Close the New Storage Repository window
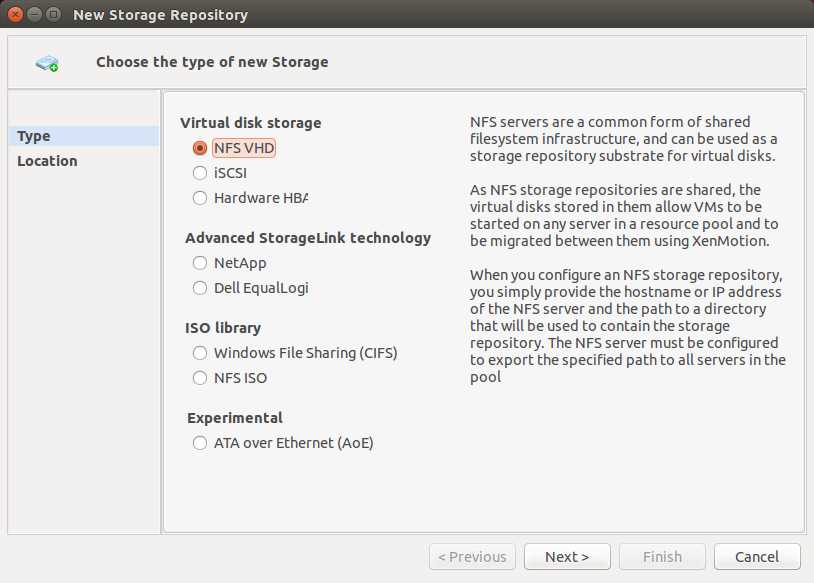Image resolution: width=814 pixels, height=583 pixels. click(16, 14)
